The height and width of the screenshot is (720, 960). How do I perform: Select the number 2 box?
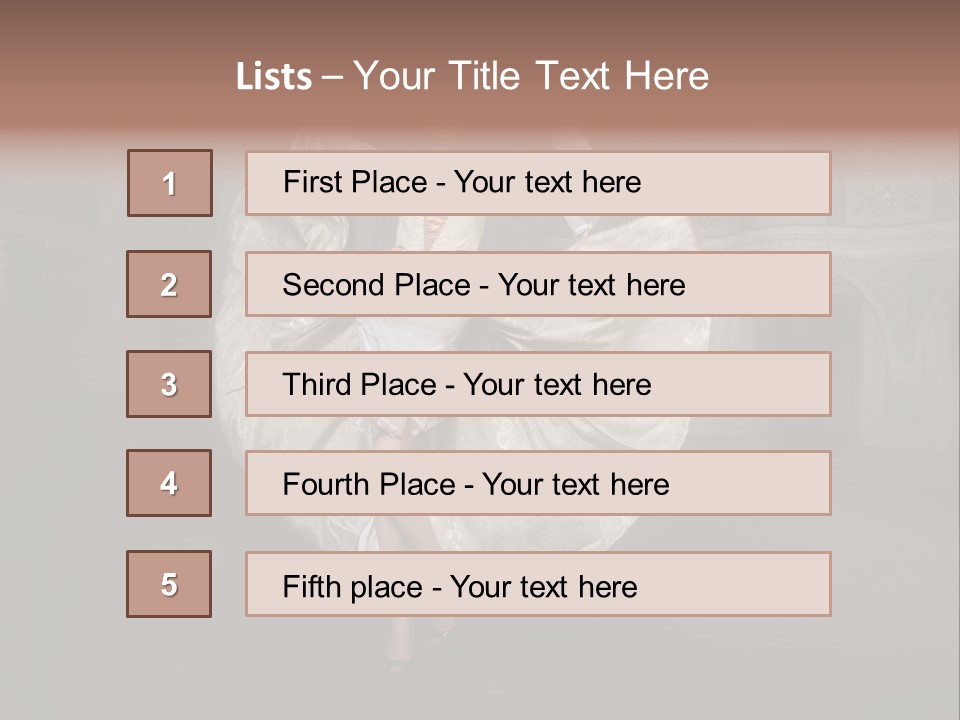coord(169,284)
